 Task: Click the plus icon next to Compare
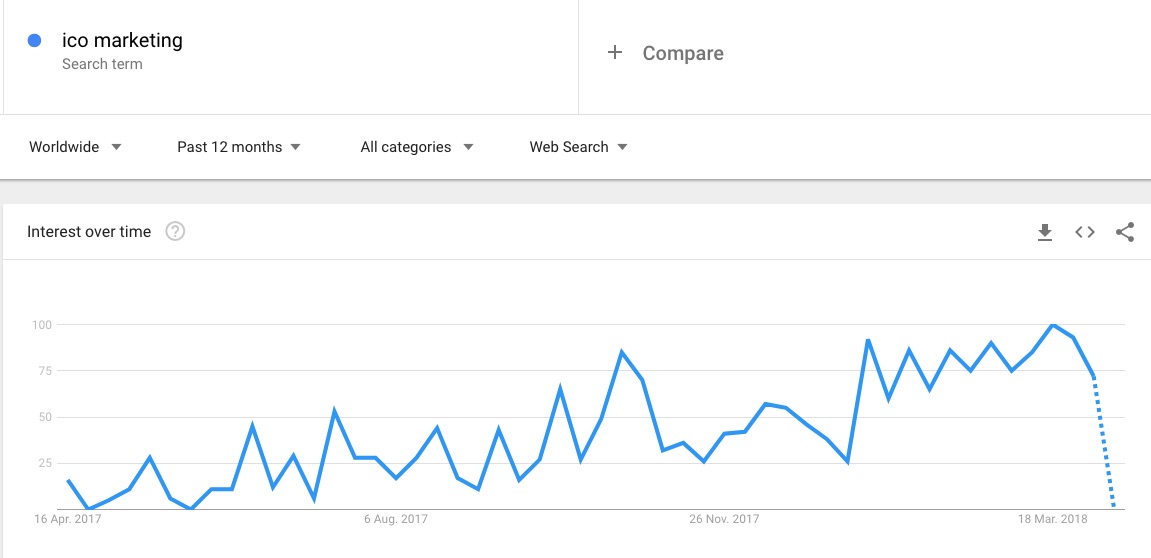614,53
